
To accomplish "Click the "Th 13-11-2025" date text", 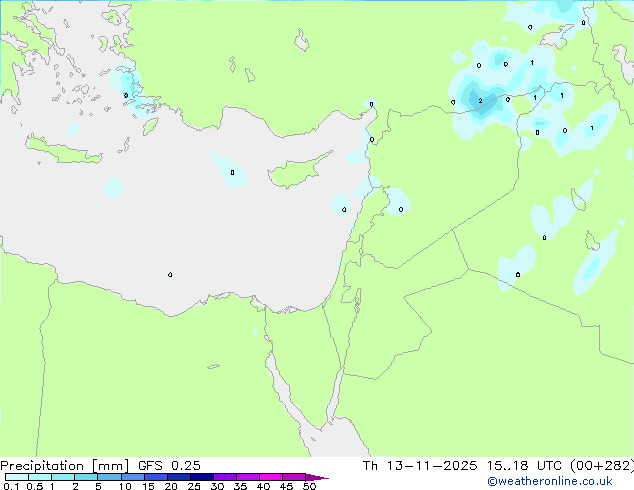I will point(420,466).
